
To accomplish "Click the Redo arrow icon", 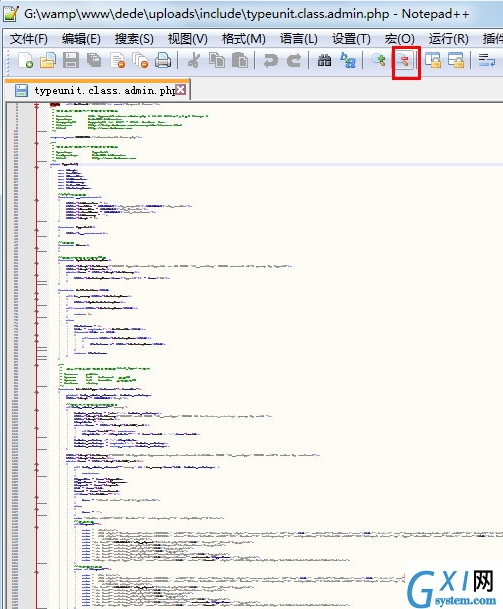I will pyautogui.click(x=294, y=61).
